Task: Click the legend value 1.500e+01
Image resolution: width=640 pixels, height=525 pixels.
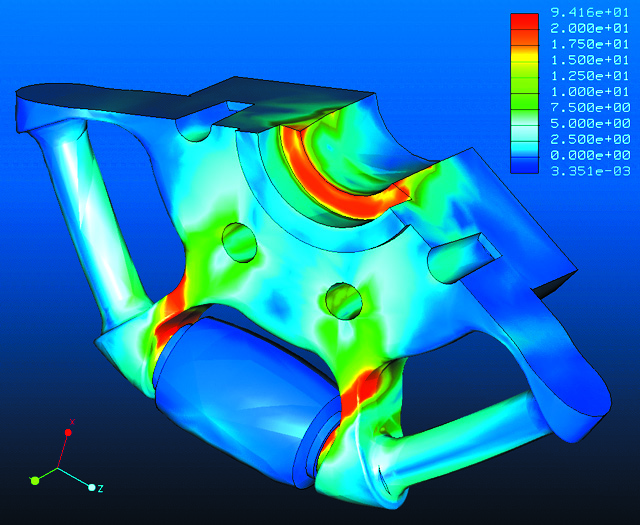Action: pyautogui.click(x=590, y=60)
